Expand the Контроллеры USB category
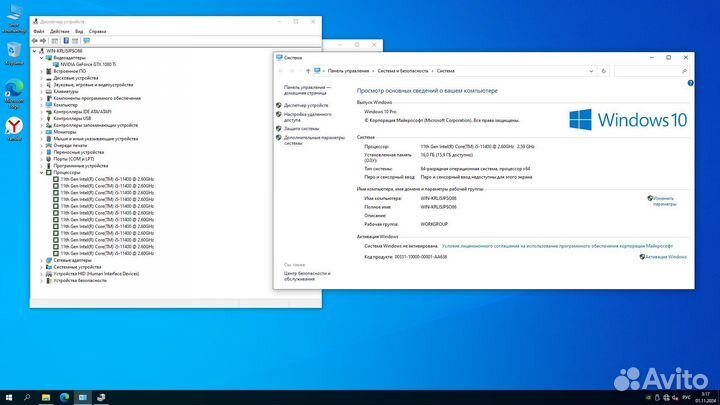The height and width of the screenshot is (405, 720). [x=41, y=118]
